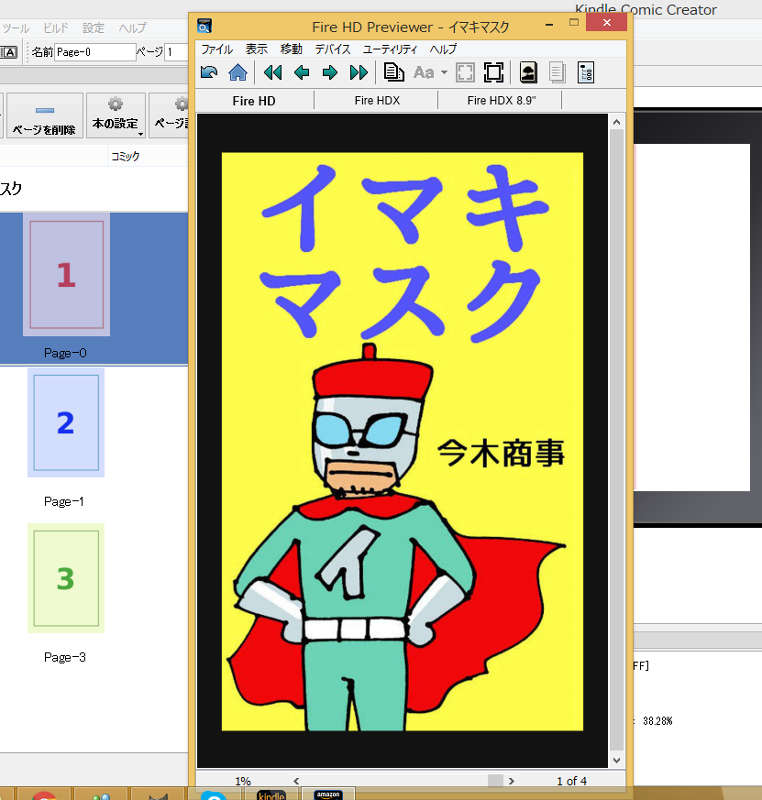Click the portrait image icon in toolbar
The width and height of the screenshot is (762, 800).
(x=528, y=72)
